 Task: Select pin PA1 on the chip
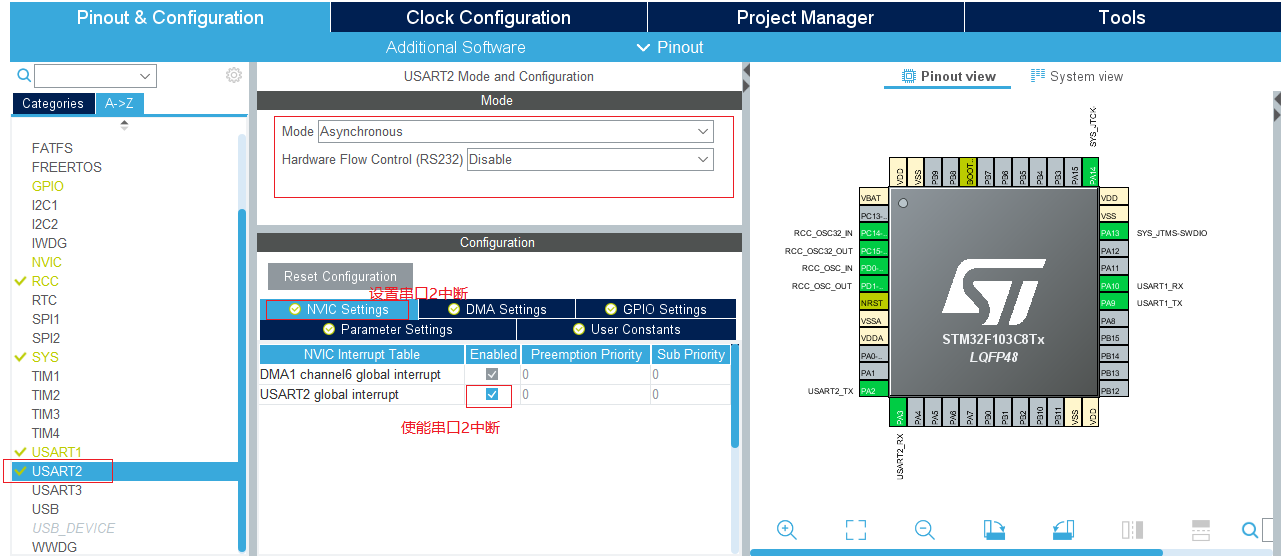tap(873, 373)
